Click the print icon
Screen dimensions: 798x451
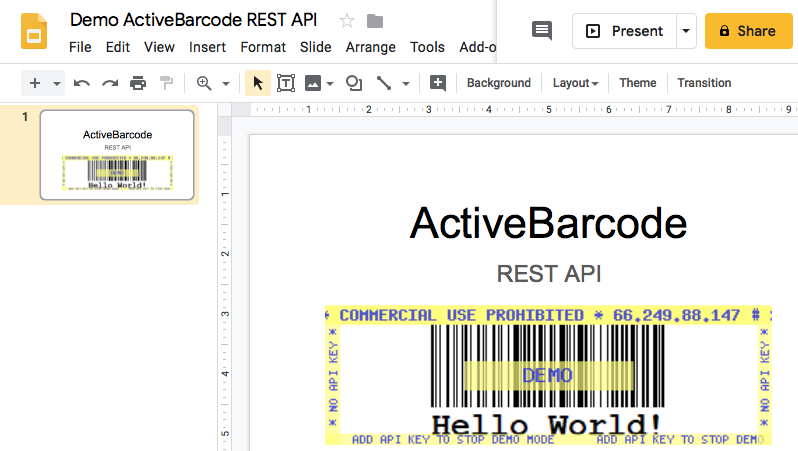(138, 83)
